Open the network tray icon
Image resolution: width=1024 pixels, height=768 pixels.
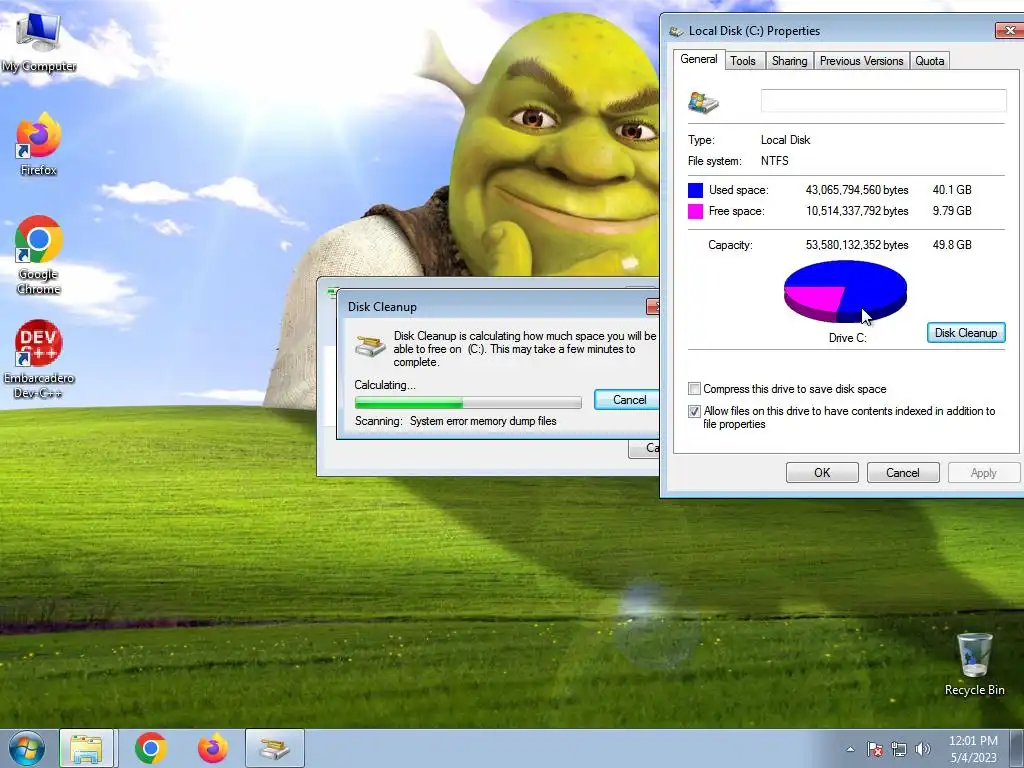899,749
